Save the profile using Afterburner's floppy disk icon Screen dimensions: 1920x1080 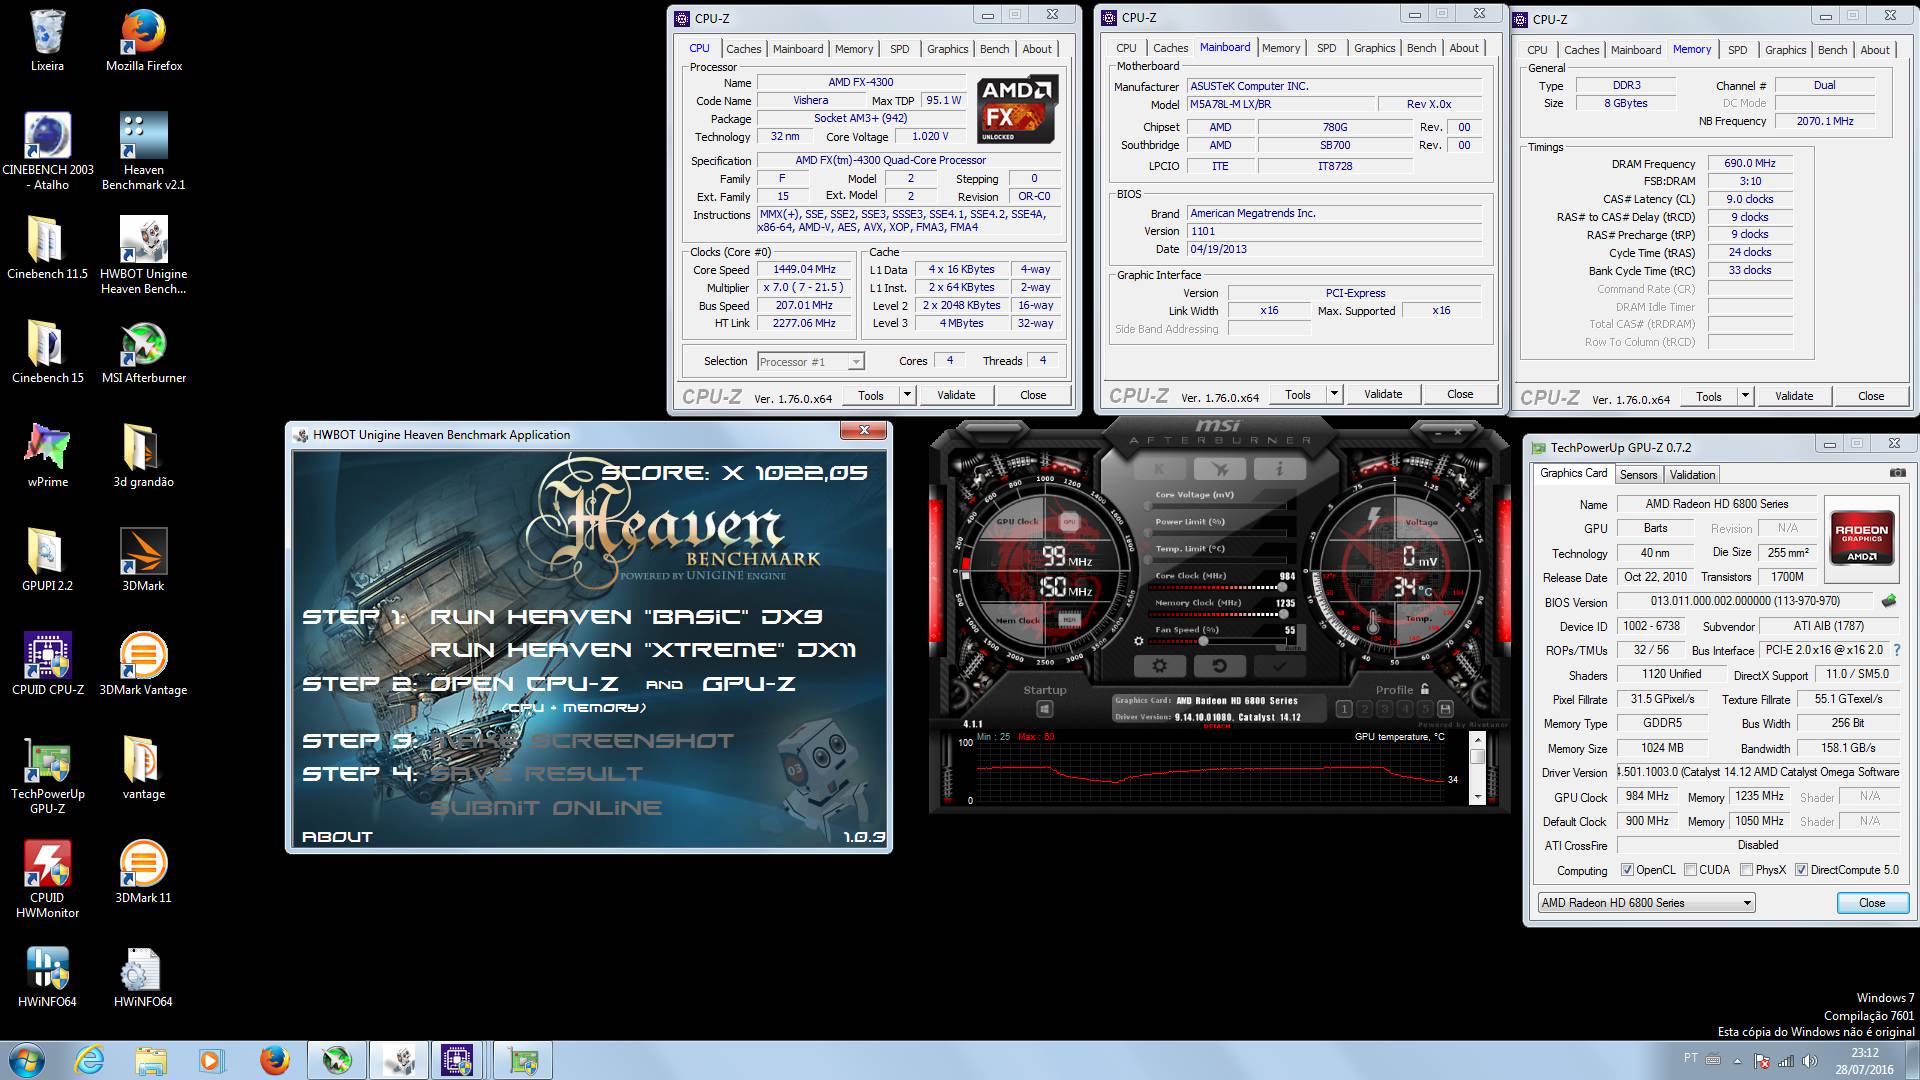click(1445, 709)
